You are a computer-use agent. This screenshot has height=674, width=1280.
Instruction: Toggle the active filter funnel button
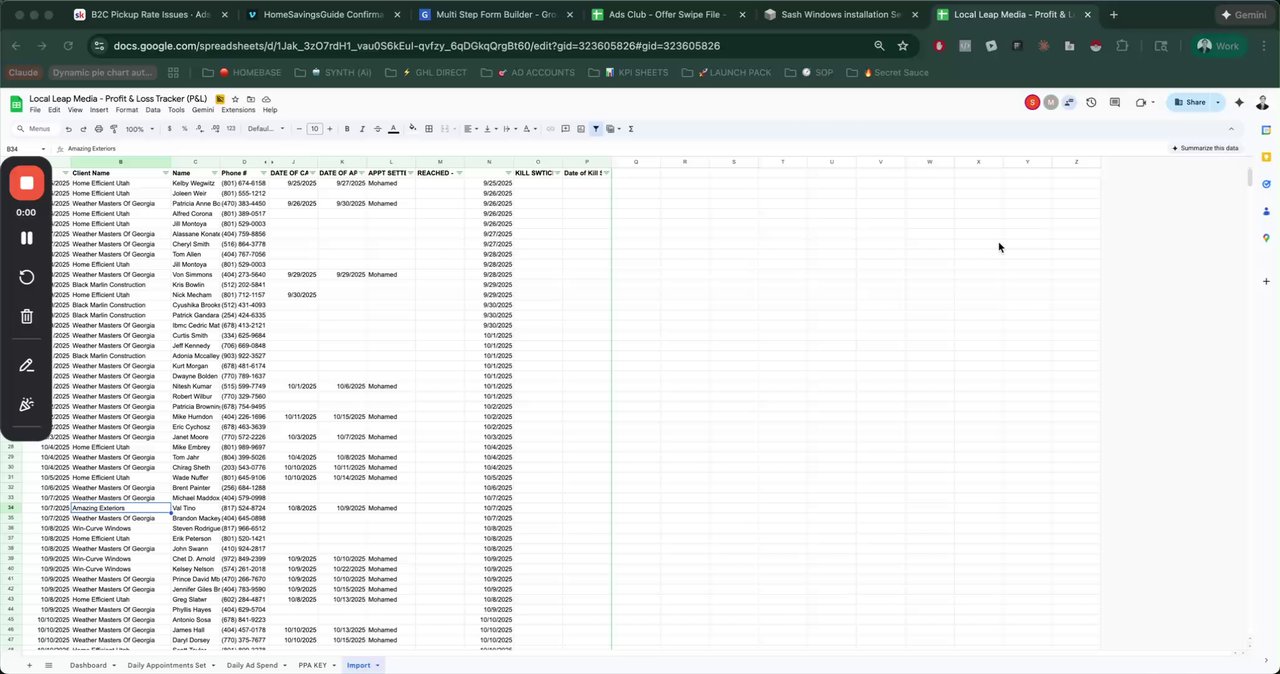click(596, 129)
